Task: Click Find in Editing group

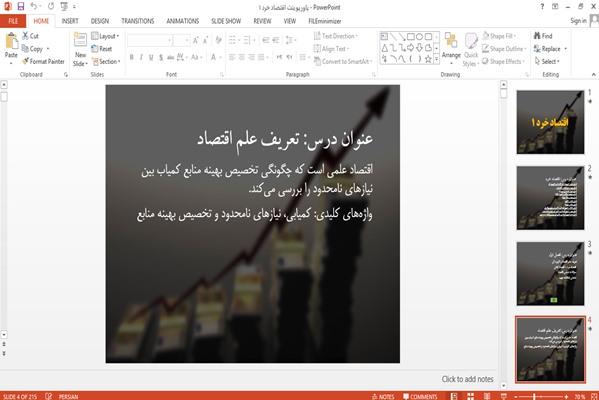Action: coord(543,36)
